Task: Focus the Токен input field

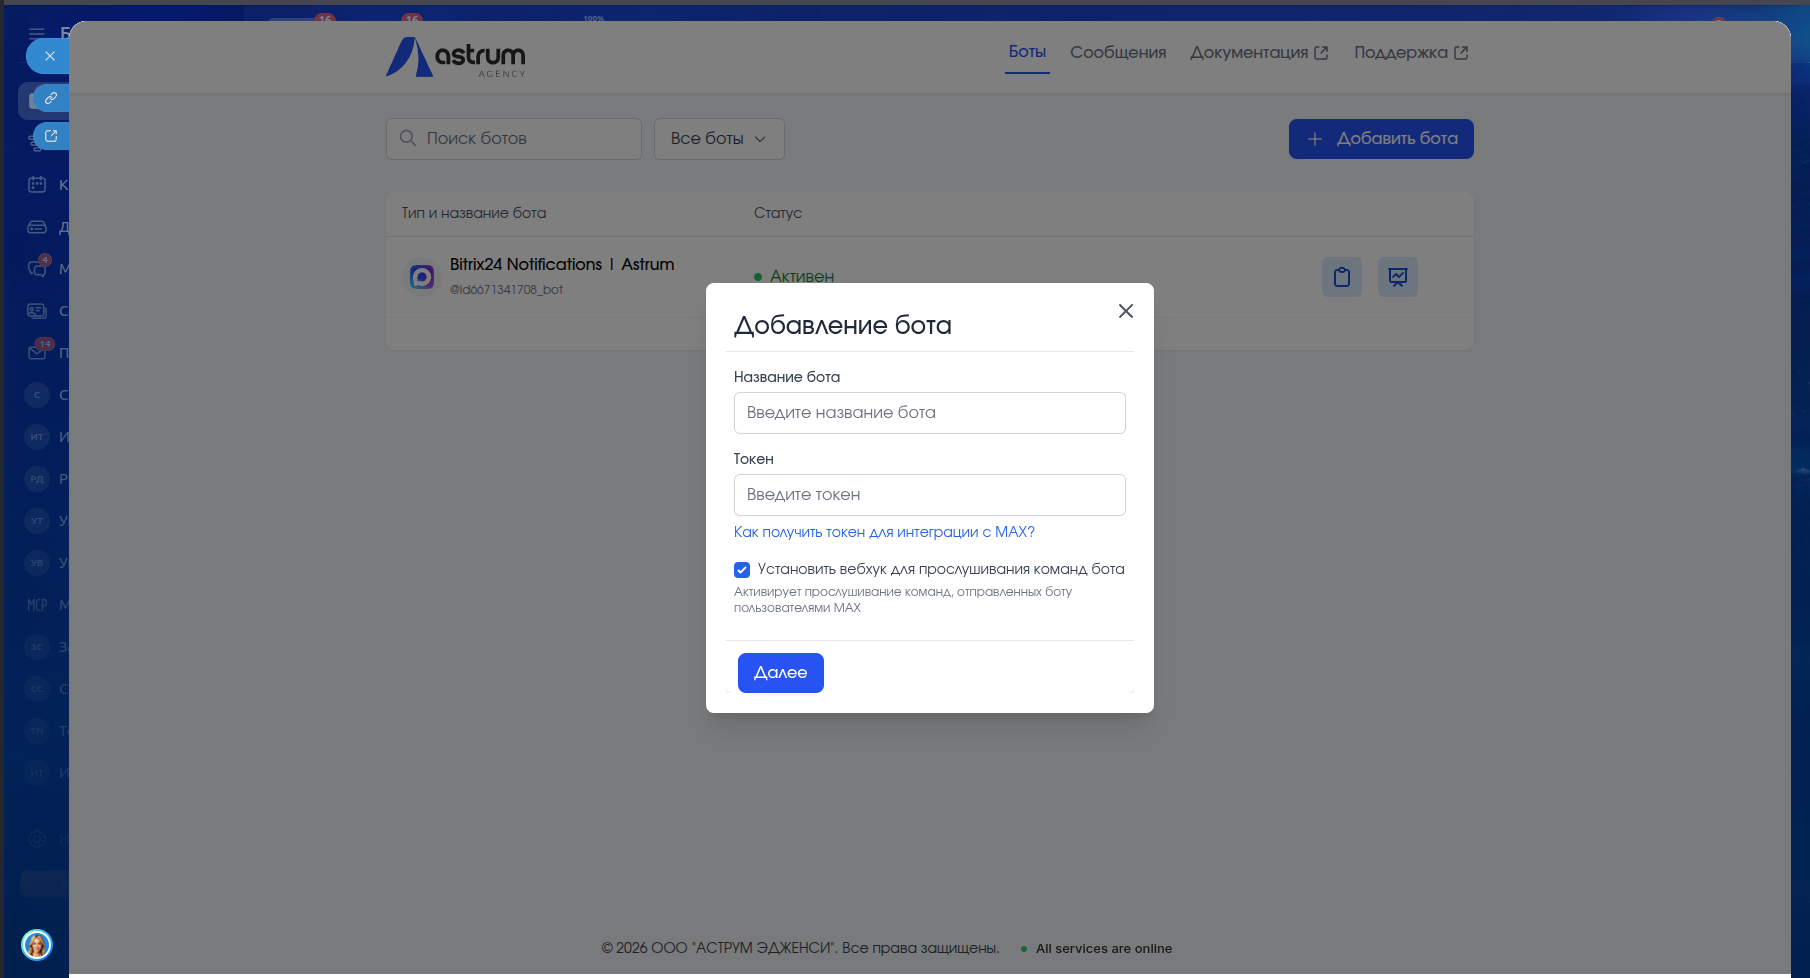Action: tap(930, 495)
